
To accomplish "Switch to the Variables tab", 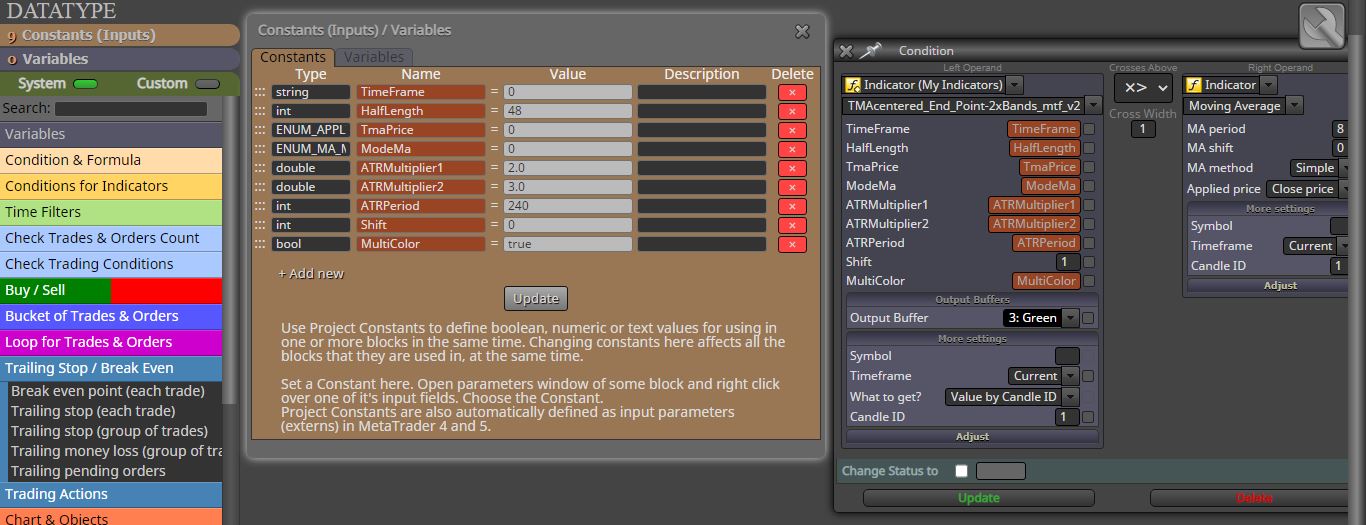I will [x=374, y=57].
